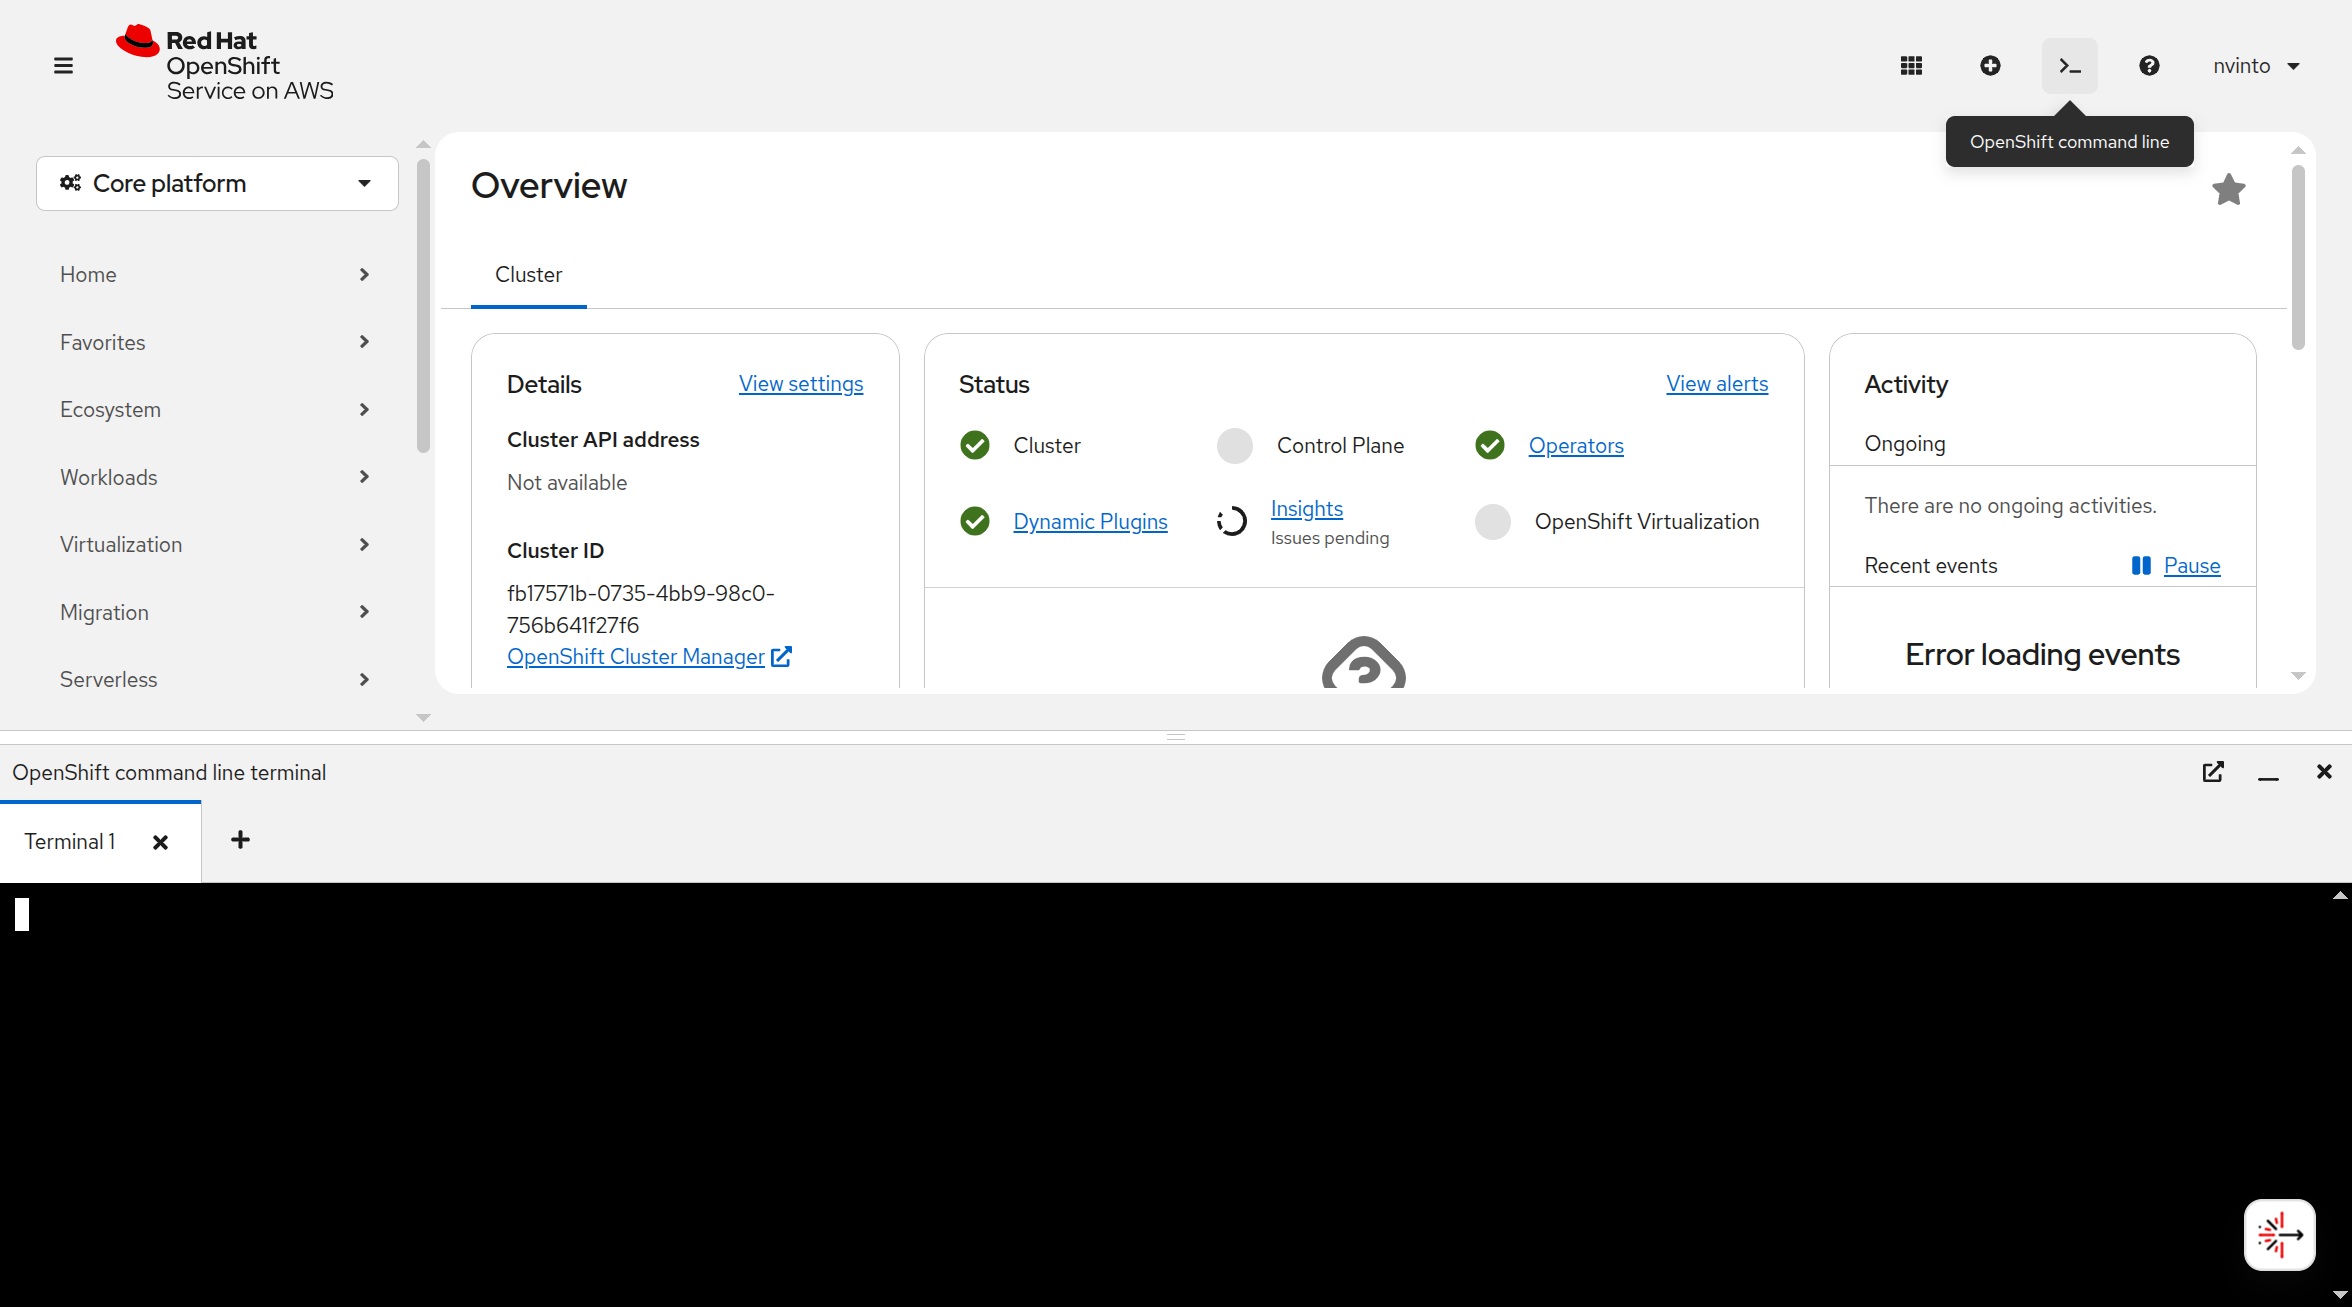
Task: Open the Core platform perspective switcher
Action: [217, 183]
